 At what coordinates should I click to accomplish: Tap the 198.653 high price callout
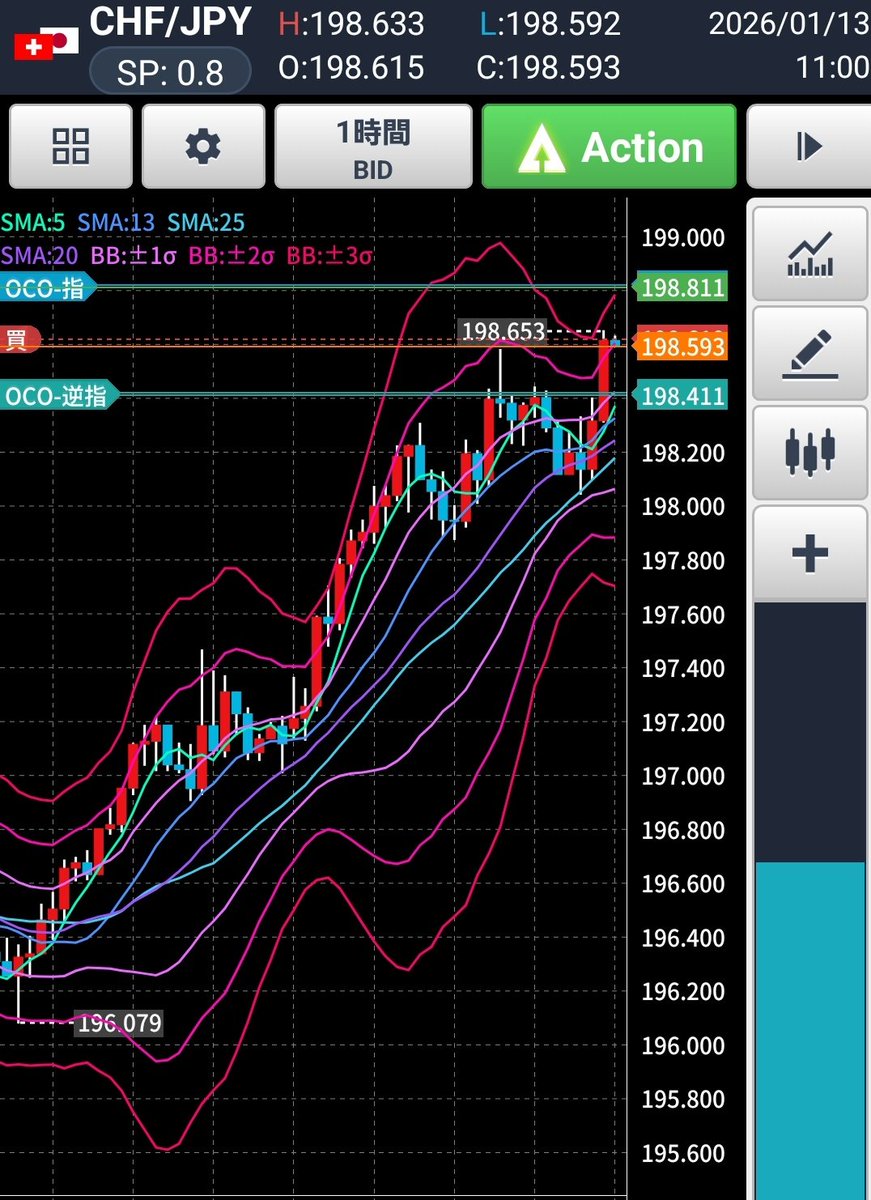pyautogui.click(x=504, y=331)
